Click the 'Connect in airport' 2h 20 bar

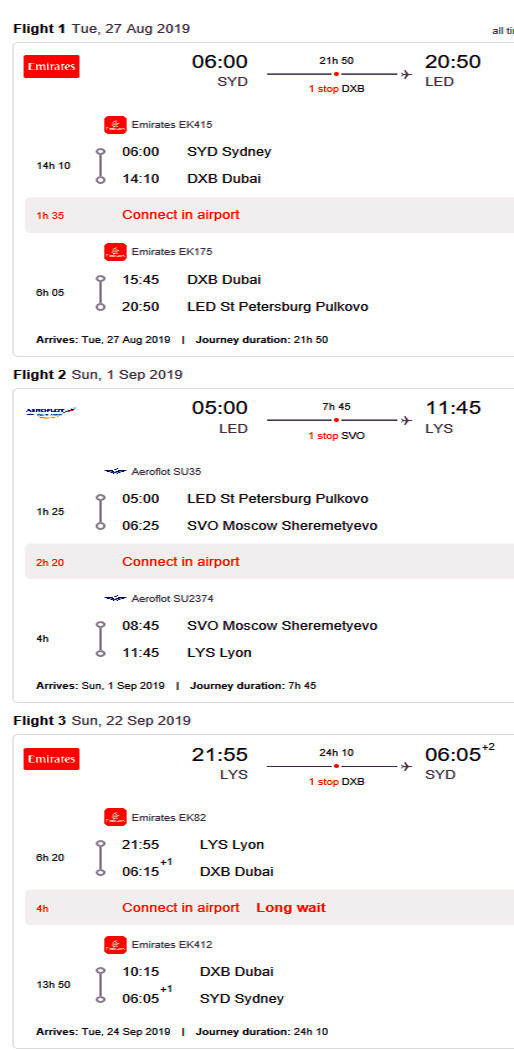coord(270,561)
